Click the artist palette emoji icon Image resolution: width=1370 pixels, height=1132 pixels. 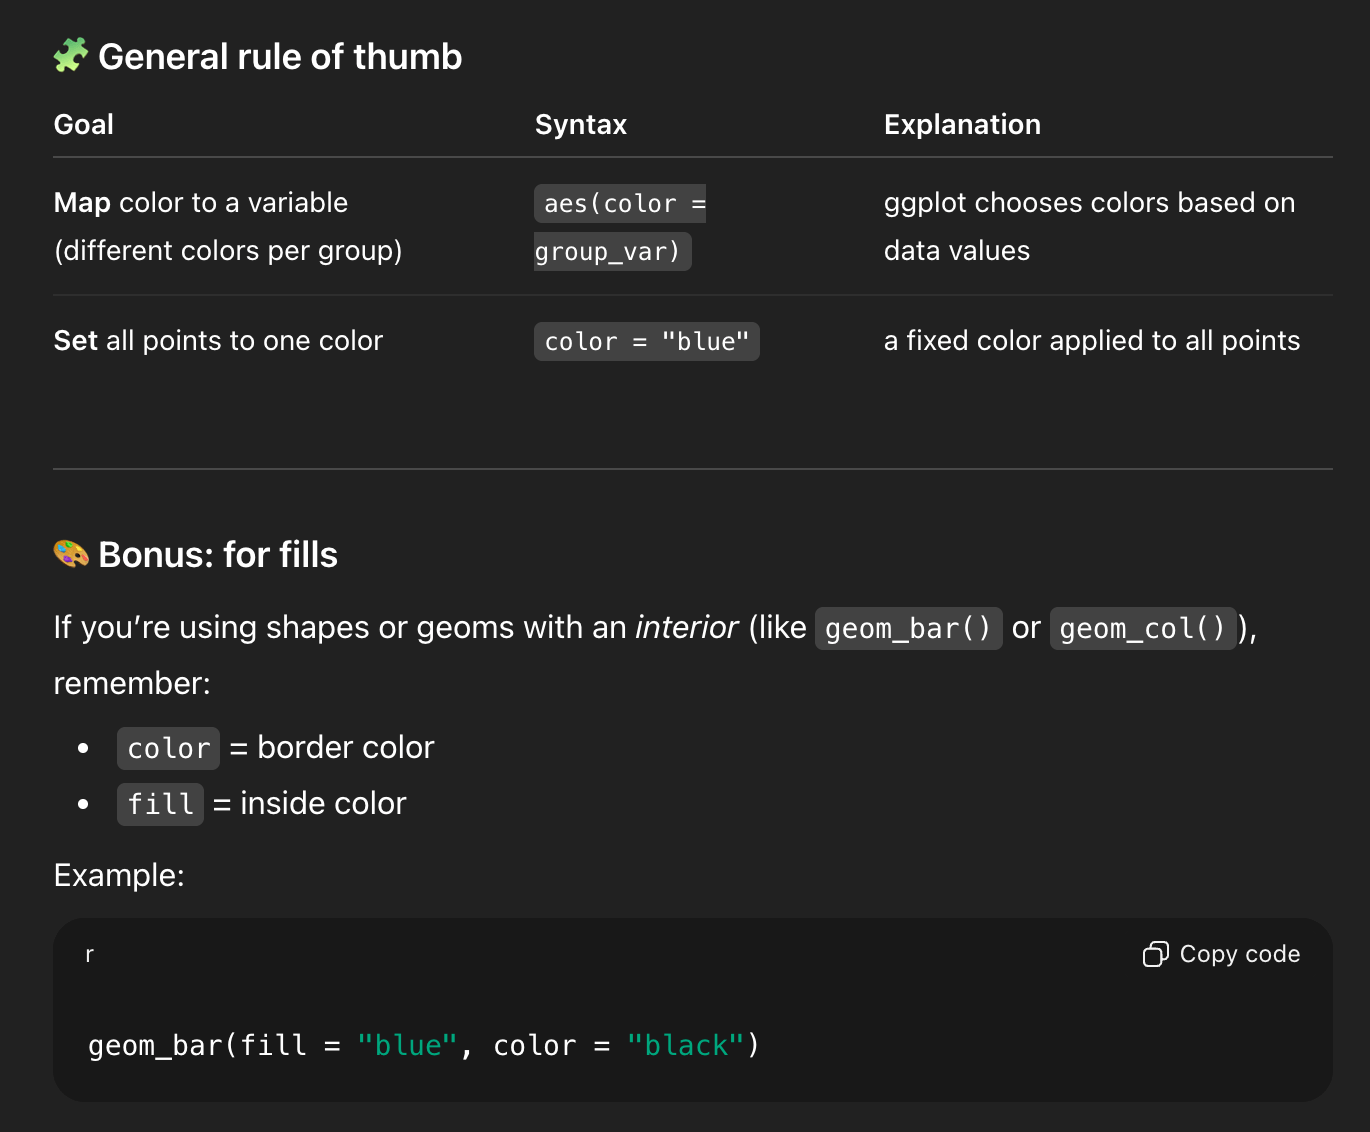pyautogui.click(x=71, y=554)
